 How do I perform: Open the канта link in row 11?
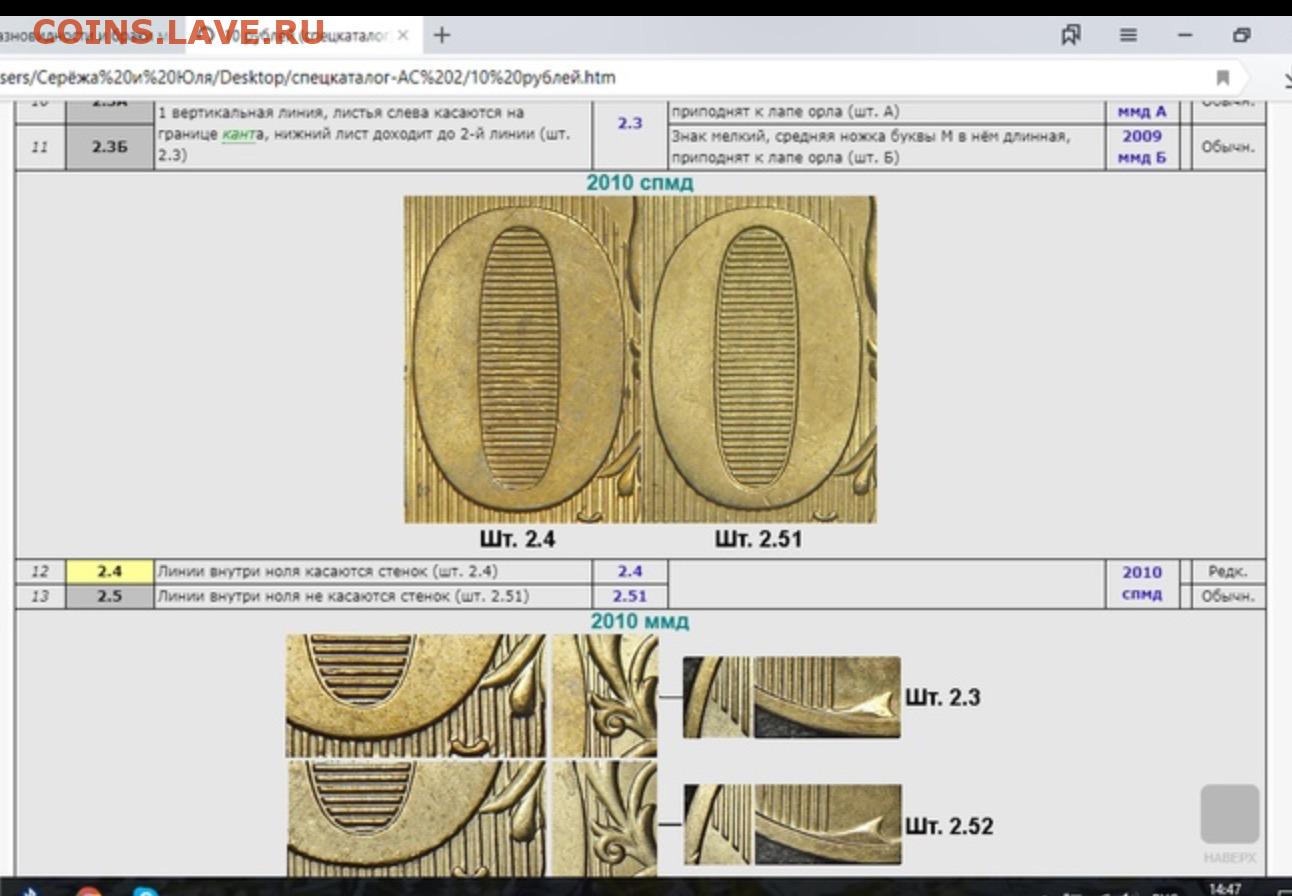238,135
